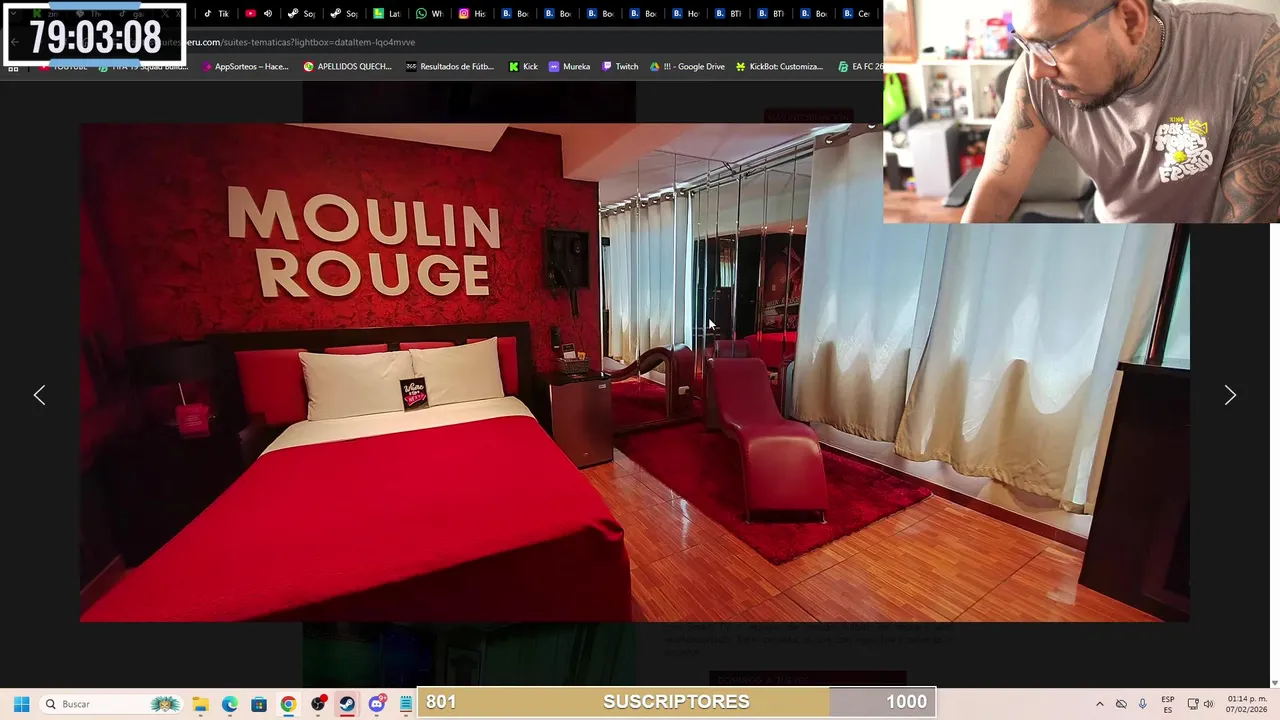Open the Mureka bookmark
Image resolution: width=1280 pixels, height=720 pixels.
569,67
